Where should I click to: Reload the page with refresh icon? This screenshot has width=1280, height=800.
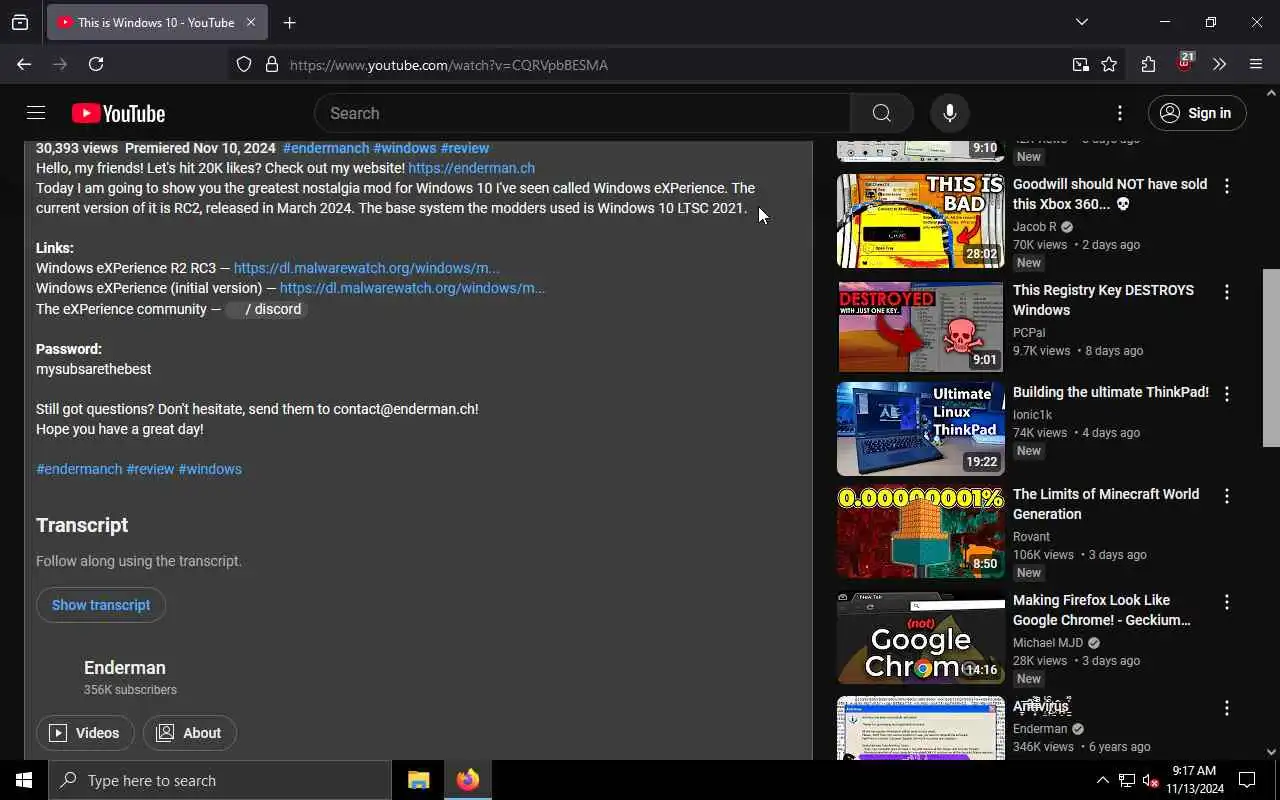click(96, 64)
